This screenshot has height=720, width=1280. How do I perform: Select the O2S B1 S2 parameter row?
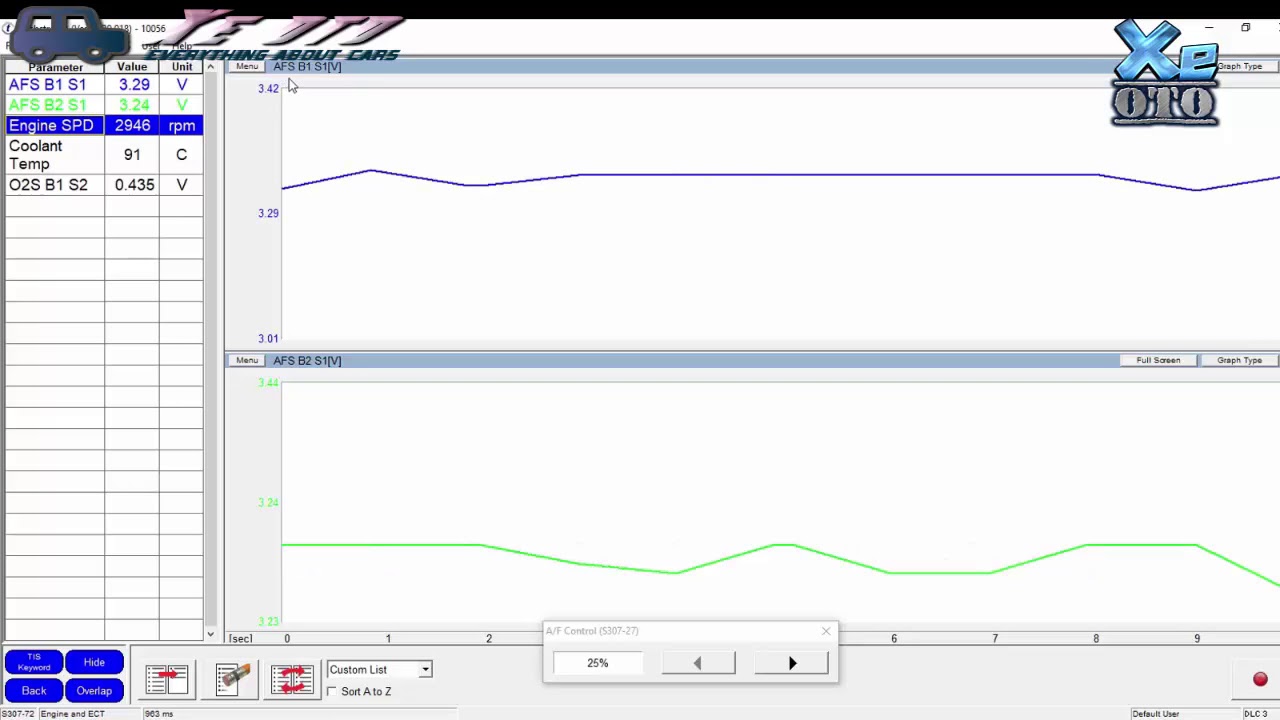click(x=104, y=185)
